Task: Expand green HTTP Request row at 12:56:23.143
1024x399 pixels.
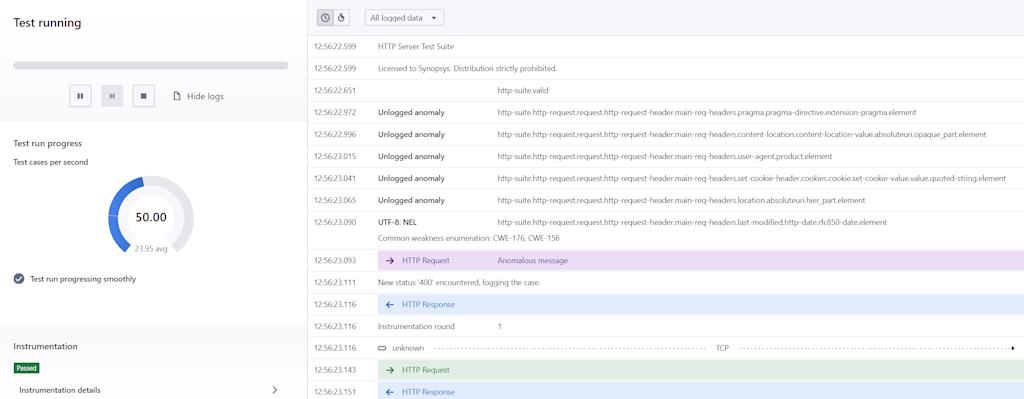Action: [x=701, y=370]
